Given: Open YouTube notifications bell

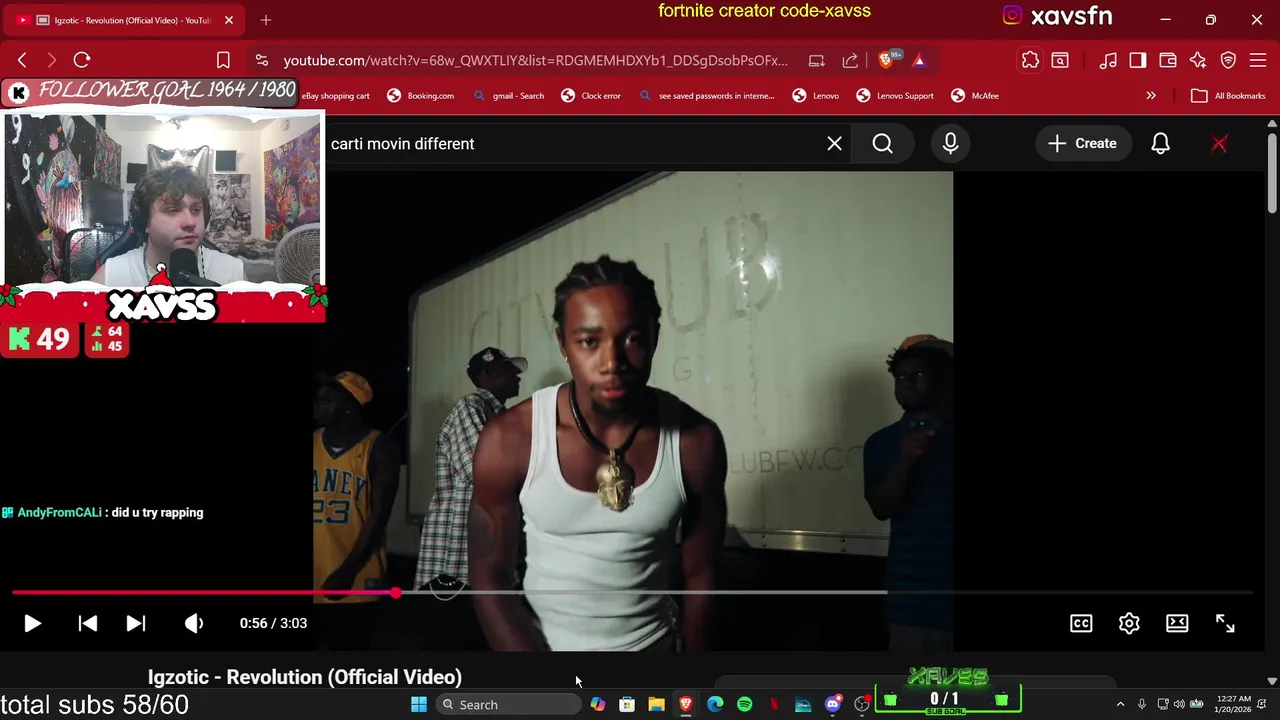Looking at the screenshot, I should point(1160,144).
